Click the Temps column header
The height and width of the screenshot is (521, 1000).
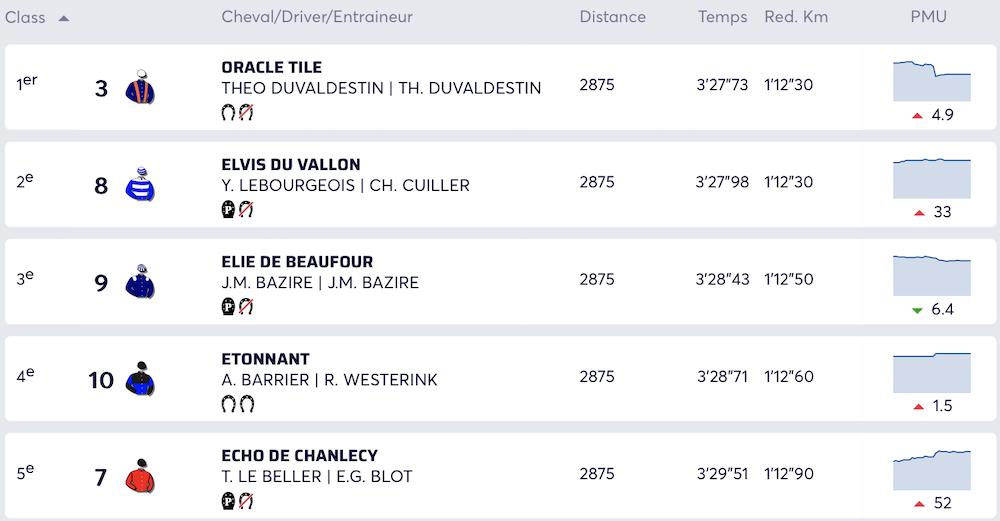pos(722,17)
